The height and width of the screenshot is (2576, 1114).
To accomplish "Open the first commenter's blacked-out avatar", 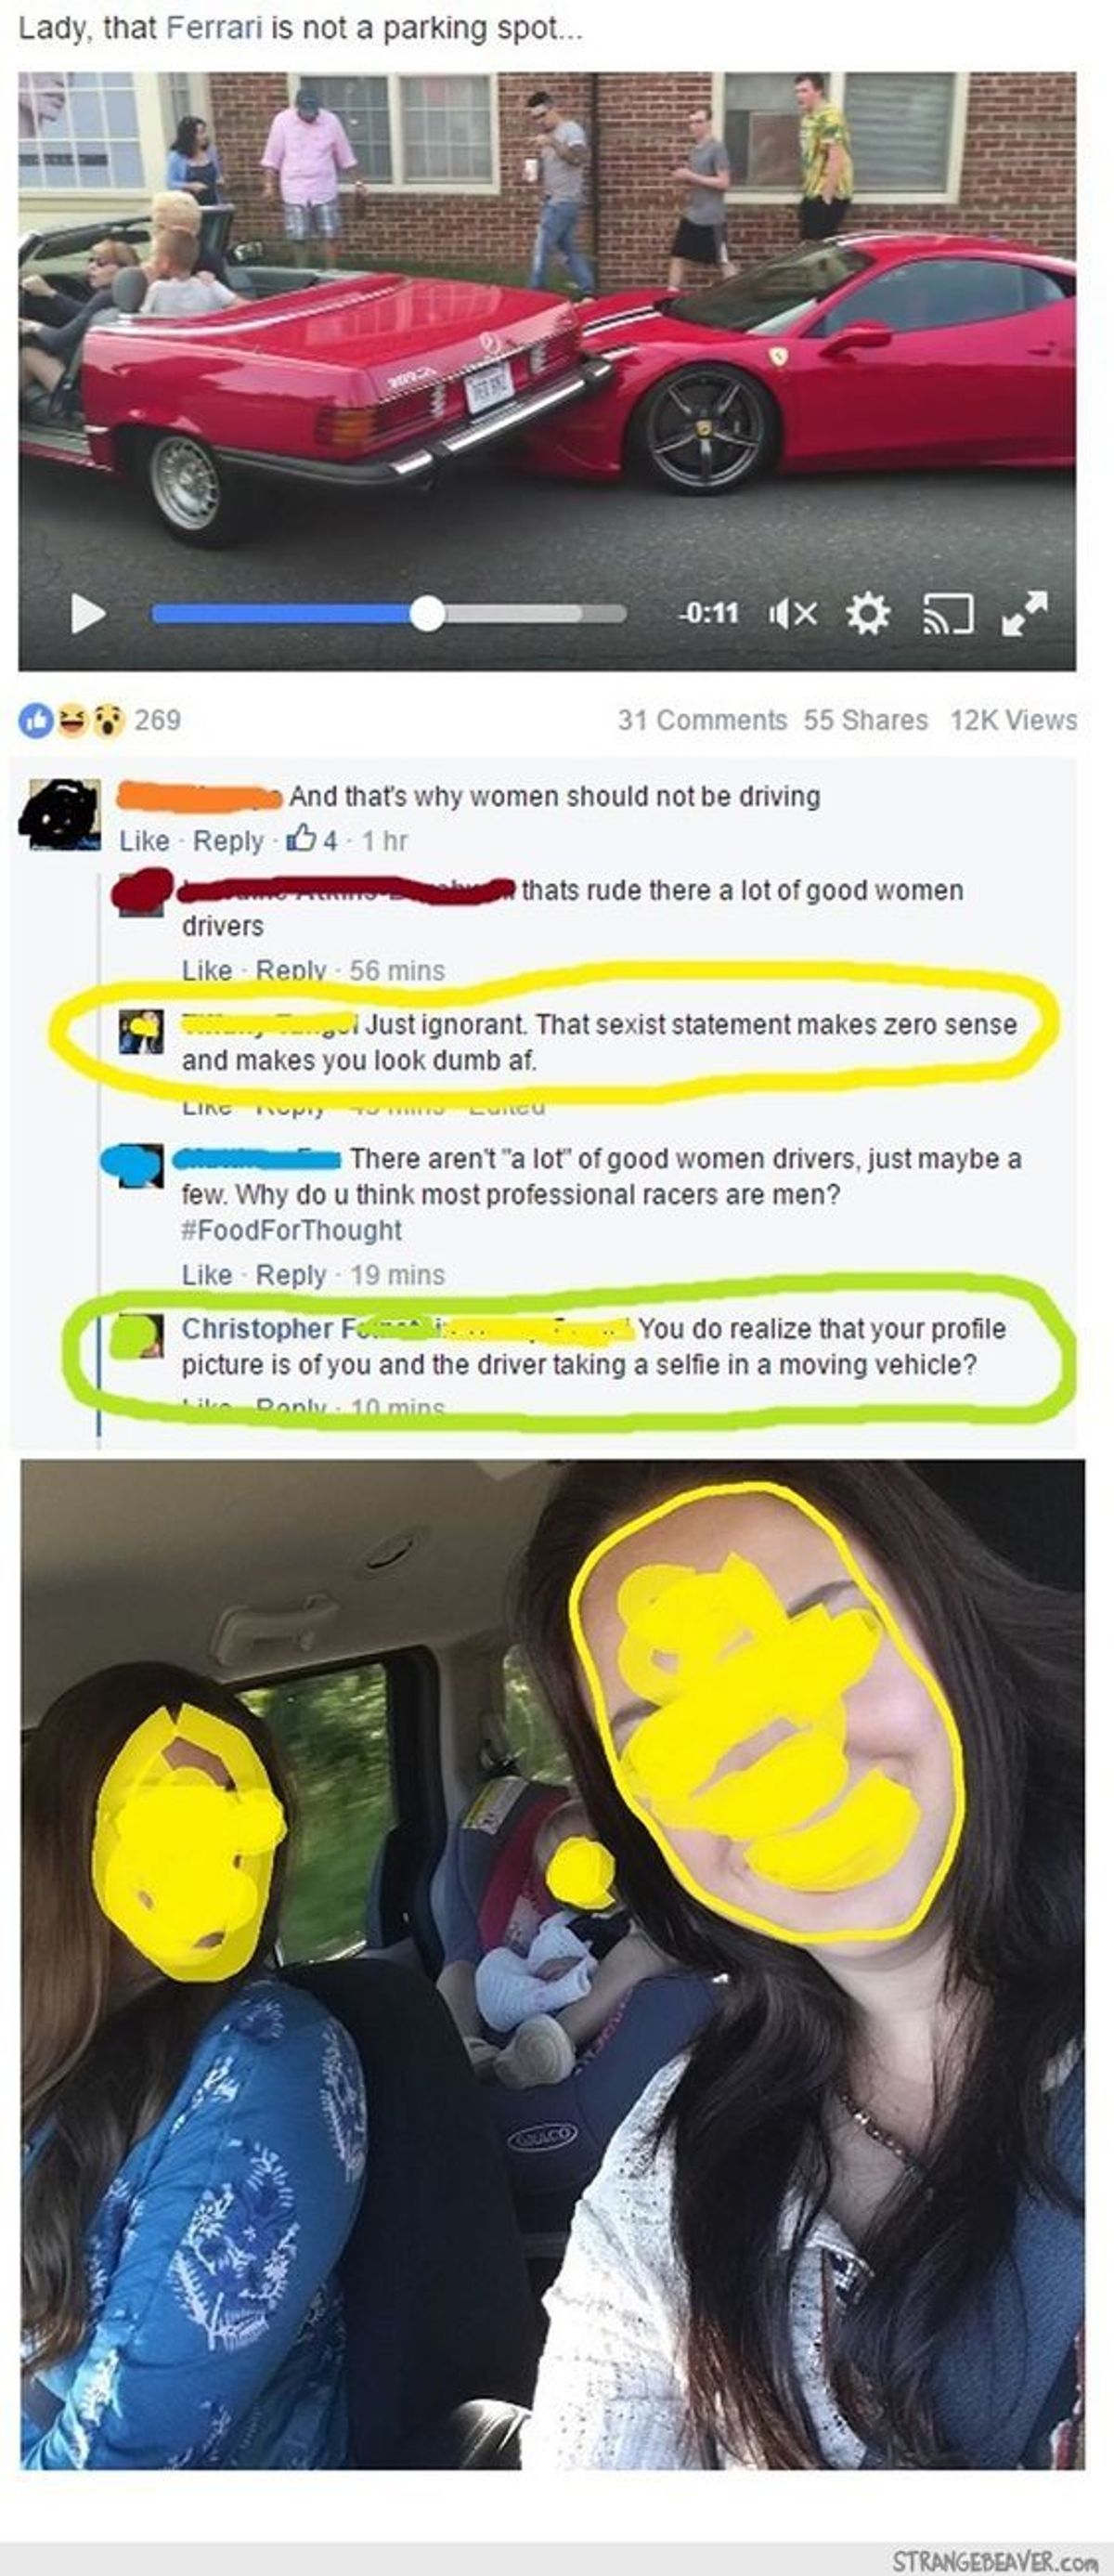I will click(60, 813).
